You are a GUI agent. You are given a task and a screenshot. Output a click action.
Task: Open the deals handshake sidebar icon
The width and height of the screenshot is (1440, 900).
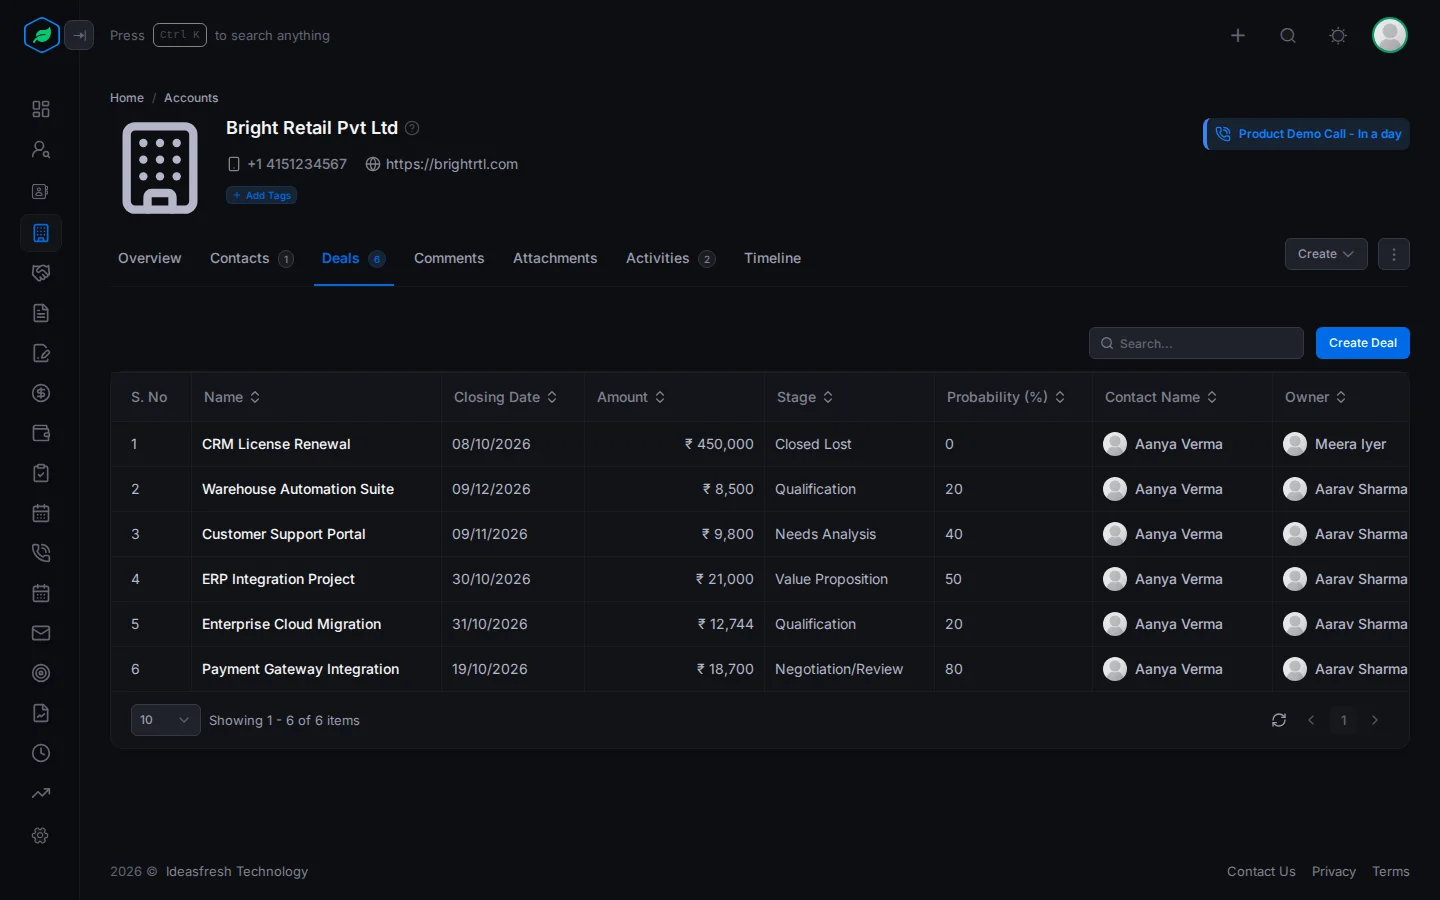[x=41, y=273]
